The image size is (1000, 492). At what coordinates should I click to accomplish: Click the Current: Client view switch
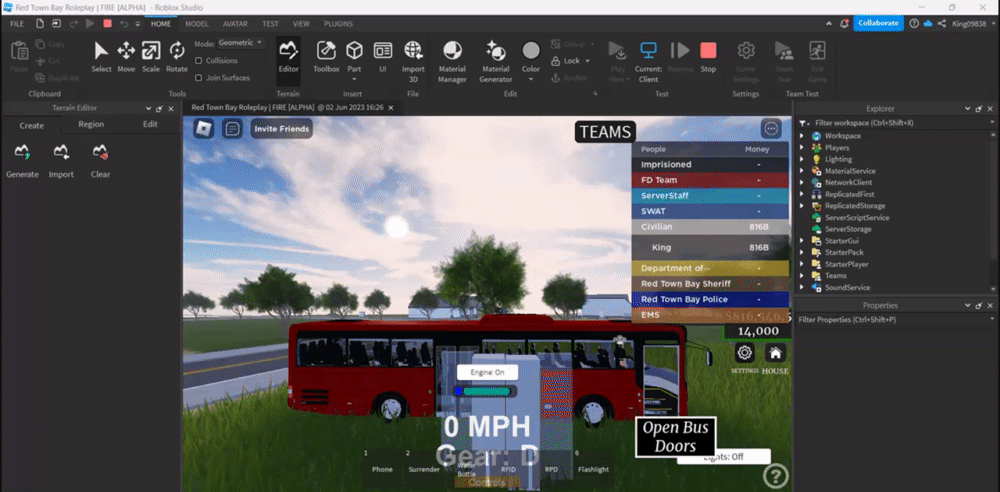tap(648, 61)
